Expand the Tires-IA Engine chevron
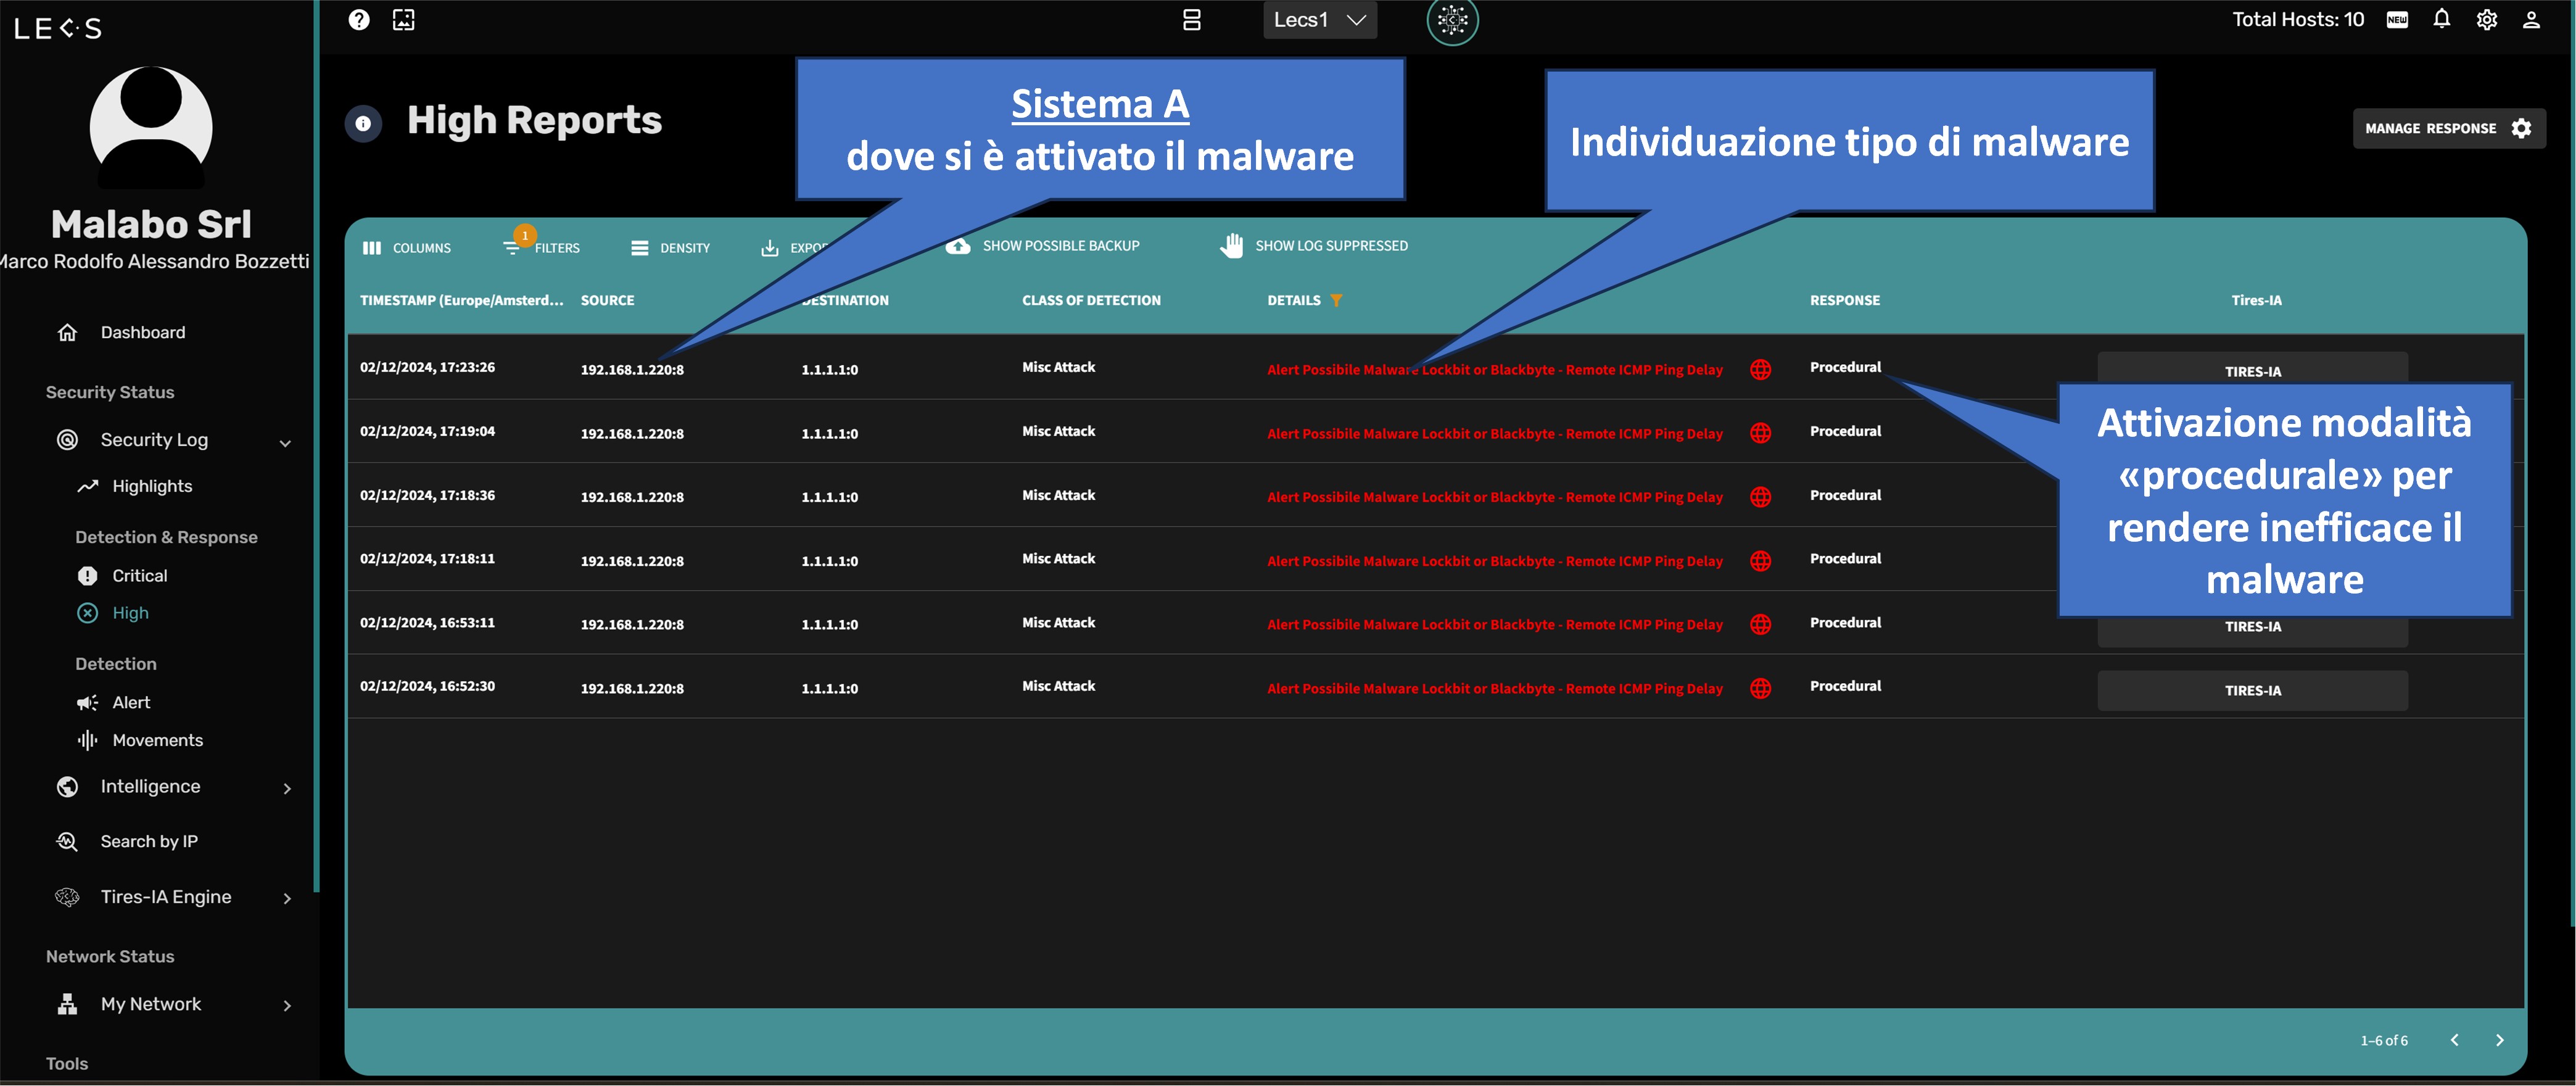 click(x=287, y=899)
